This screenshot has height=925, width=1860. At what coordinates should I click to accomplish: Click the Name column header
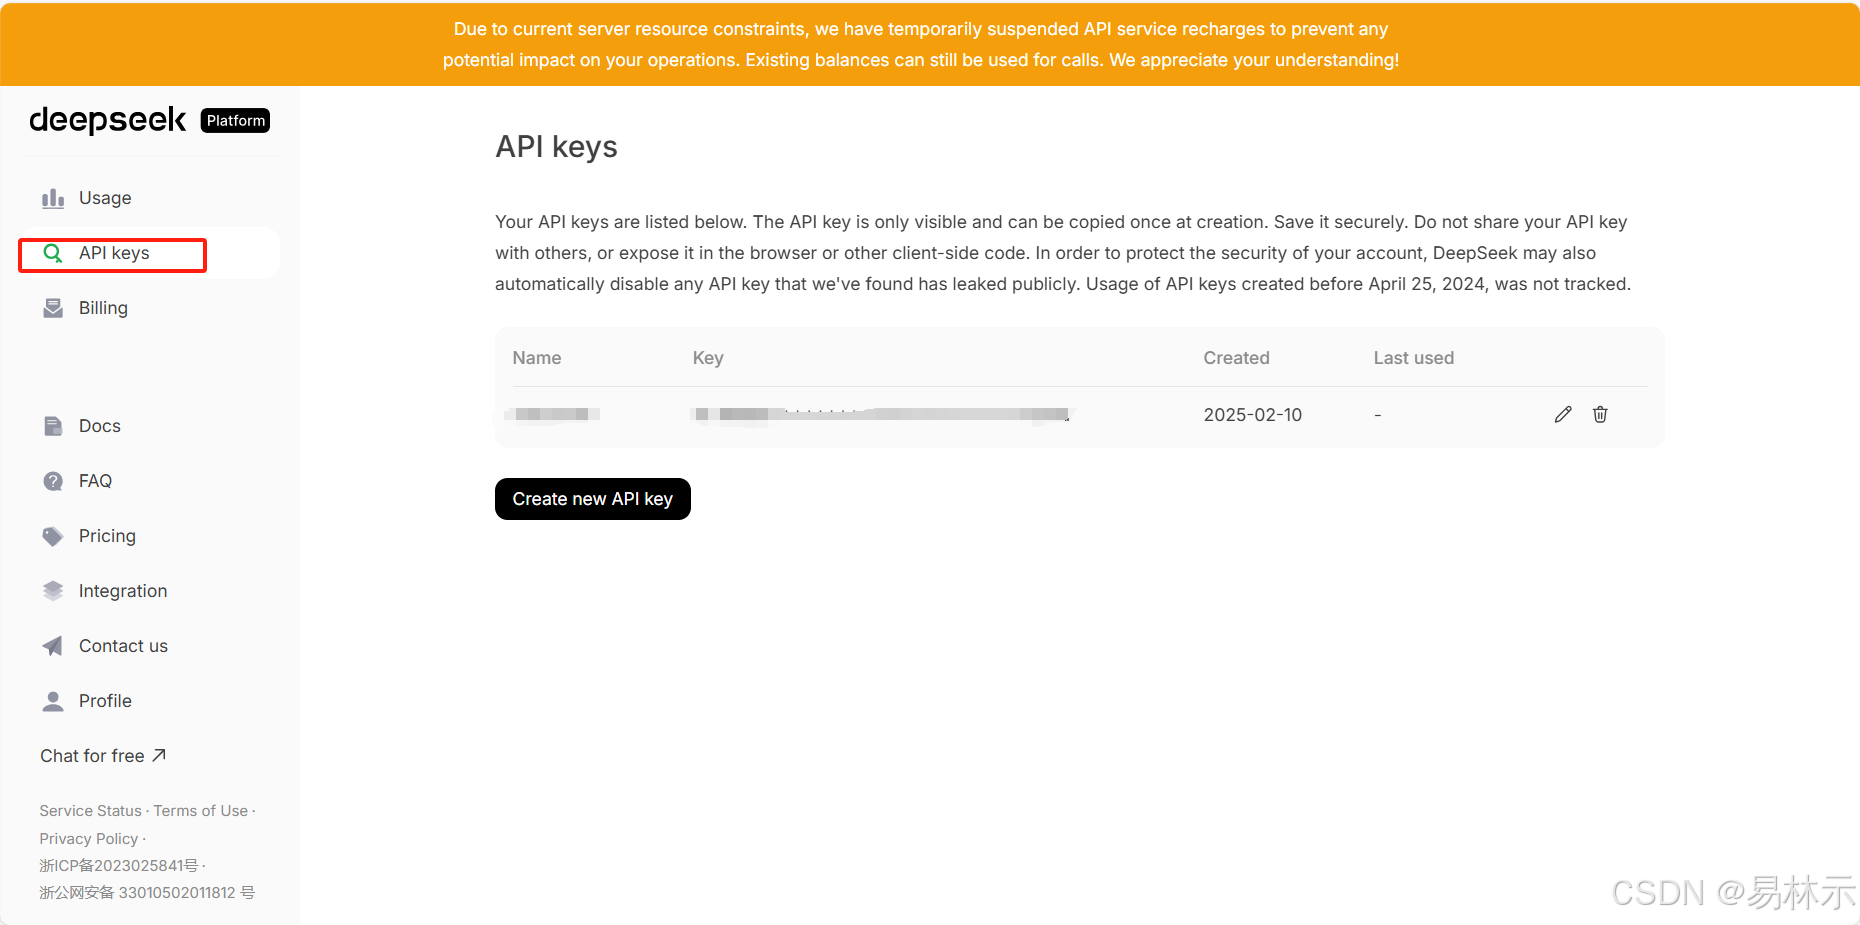[537, 358]
